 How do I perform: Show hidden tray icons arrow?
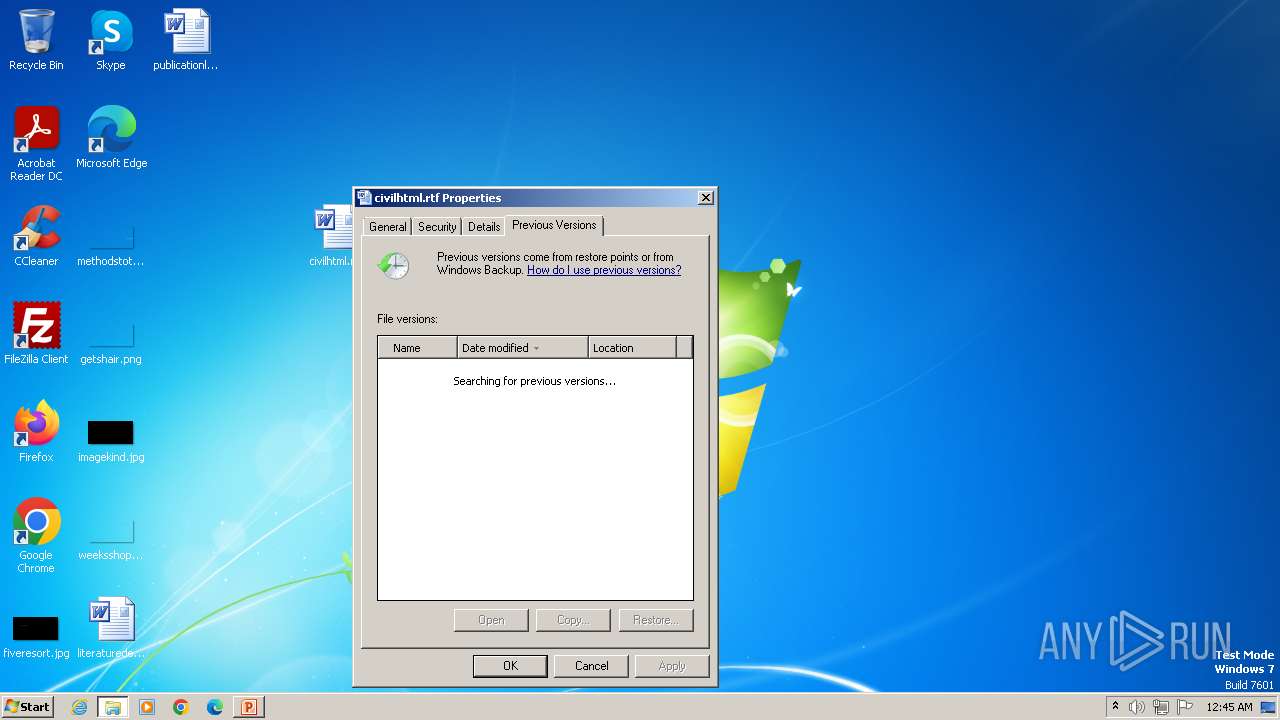(1115, 707)
